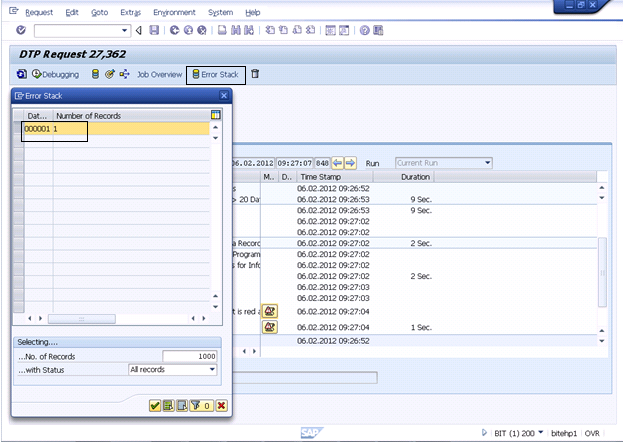Image resolution: width=623 pixels, height=442 pixels.
Task: Click the Find binoculars icon
Action: click(x=236, y=30)
